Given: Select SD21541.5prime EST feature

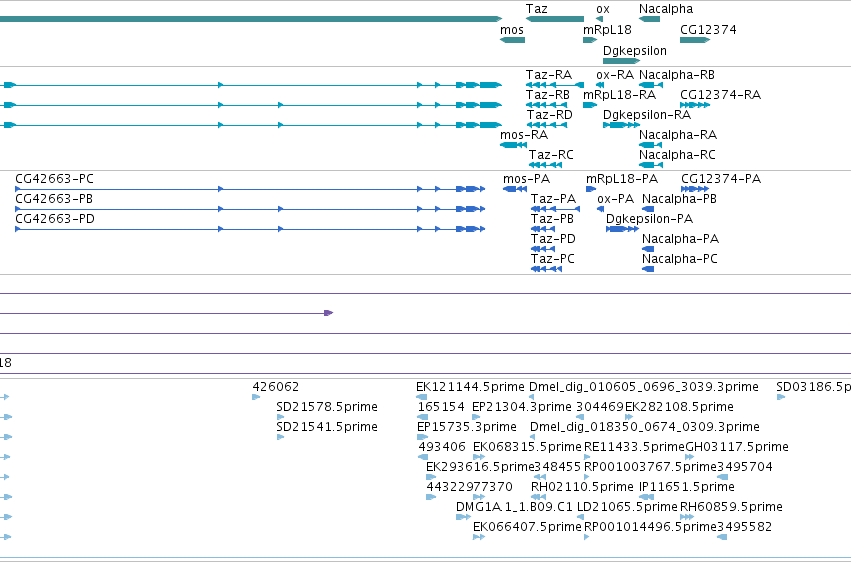Looking at the screenshot, I should coord(281,437).
